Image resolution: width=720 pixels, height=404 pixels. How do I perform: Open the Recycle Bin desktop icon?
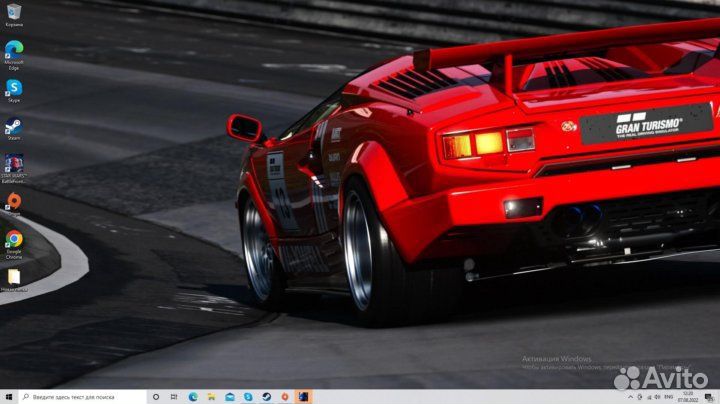coord(14,12)
